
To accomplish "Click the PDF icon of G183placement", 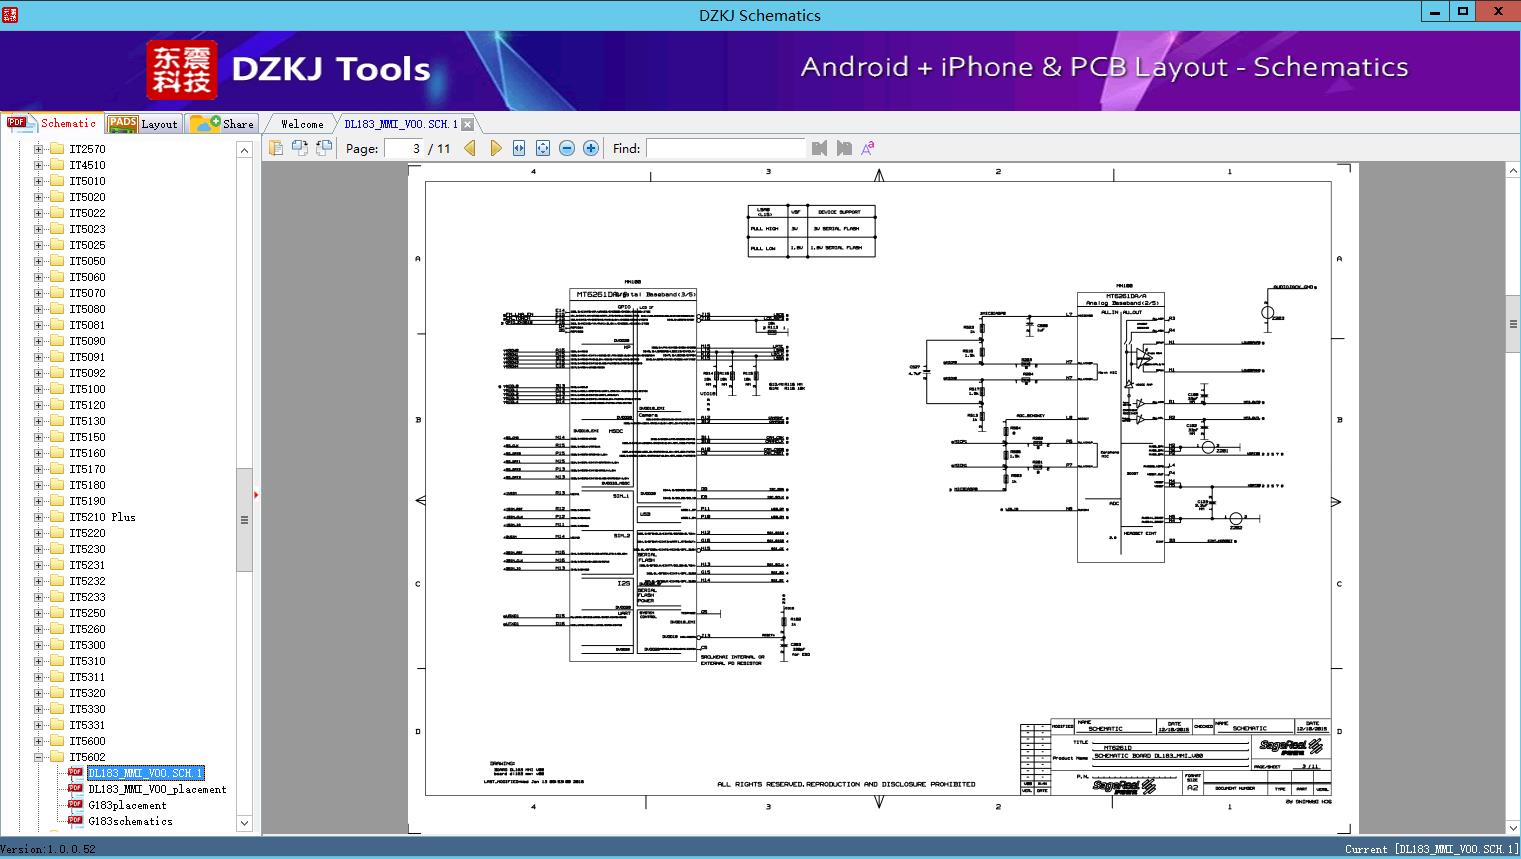I will point(75,805).
